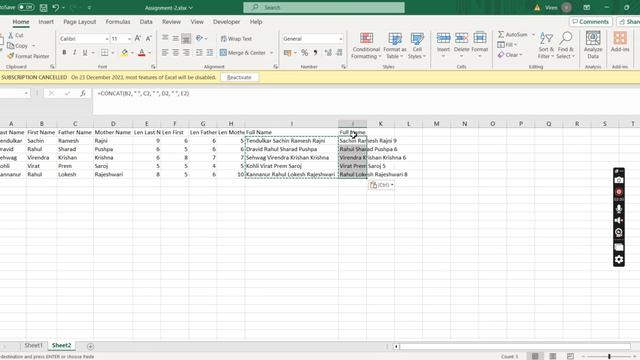This screenshot has width=640, height=360.
Task: Click the Insert Function fx icon
Action: [x=83, y=93]
